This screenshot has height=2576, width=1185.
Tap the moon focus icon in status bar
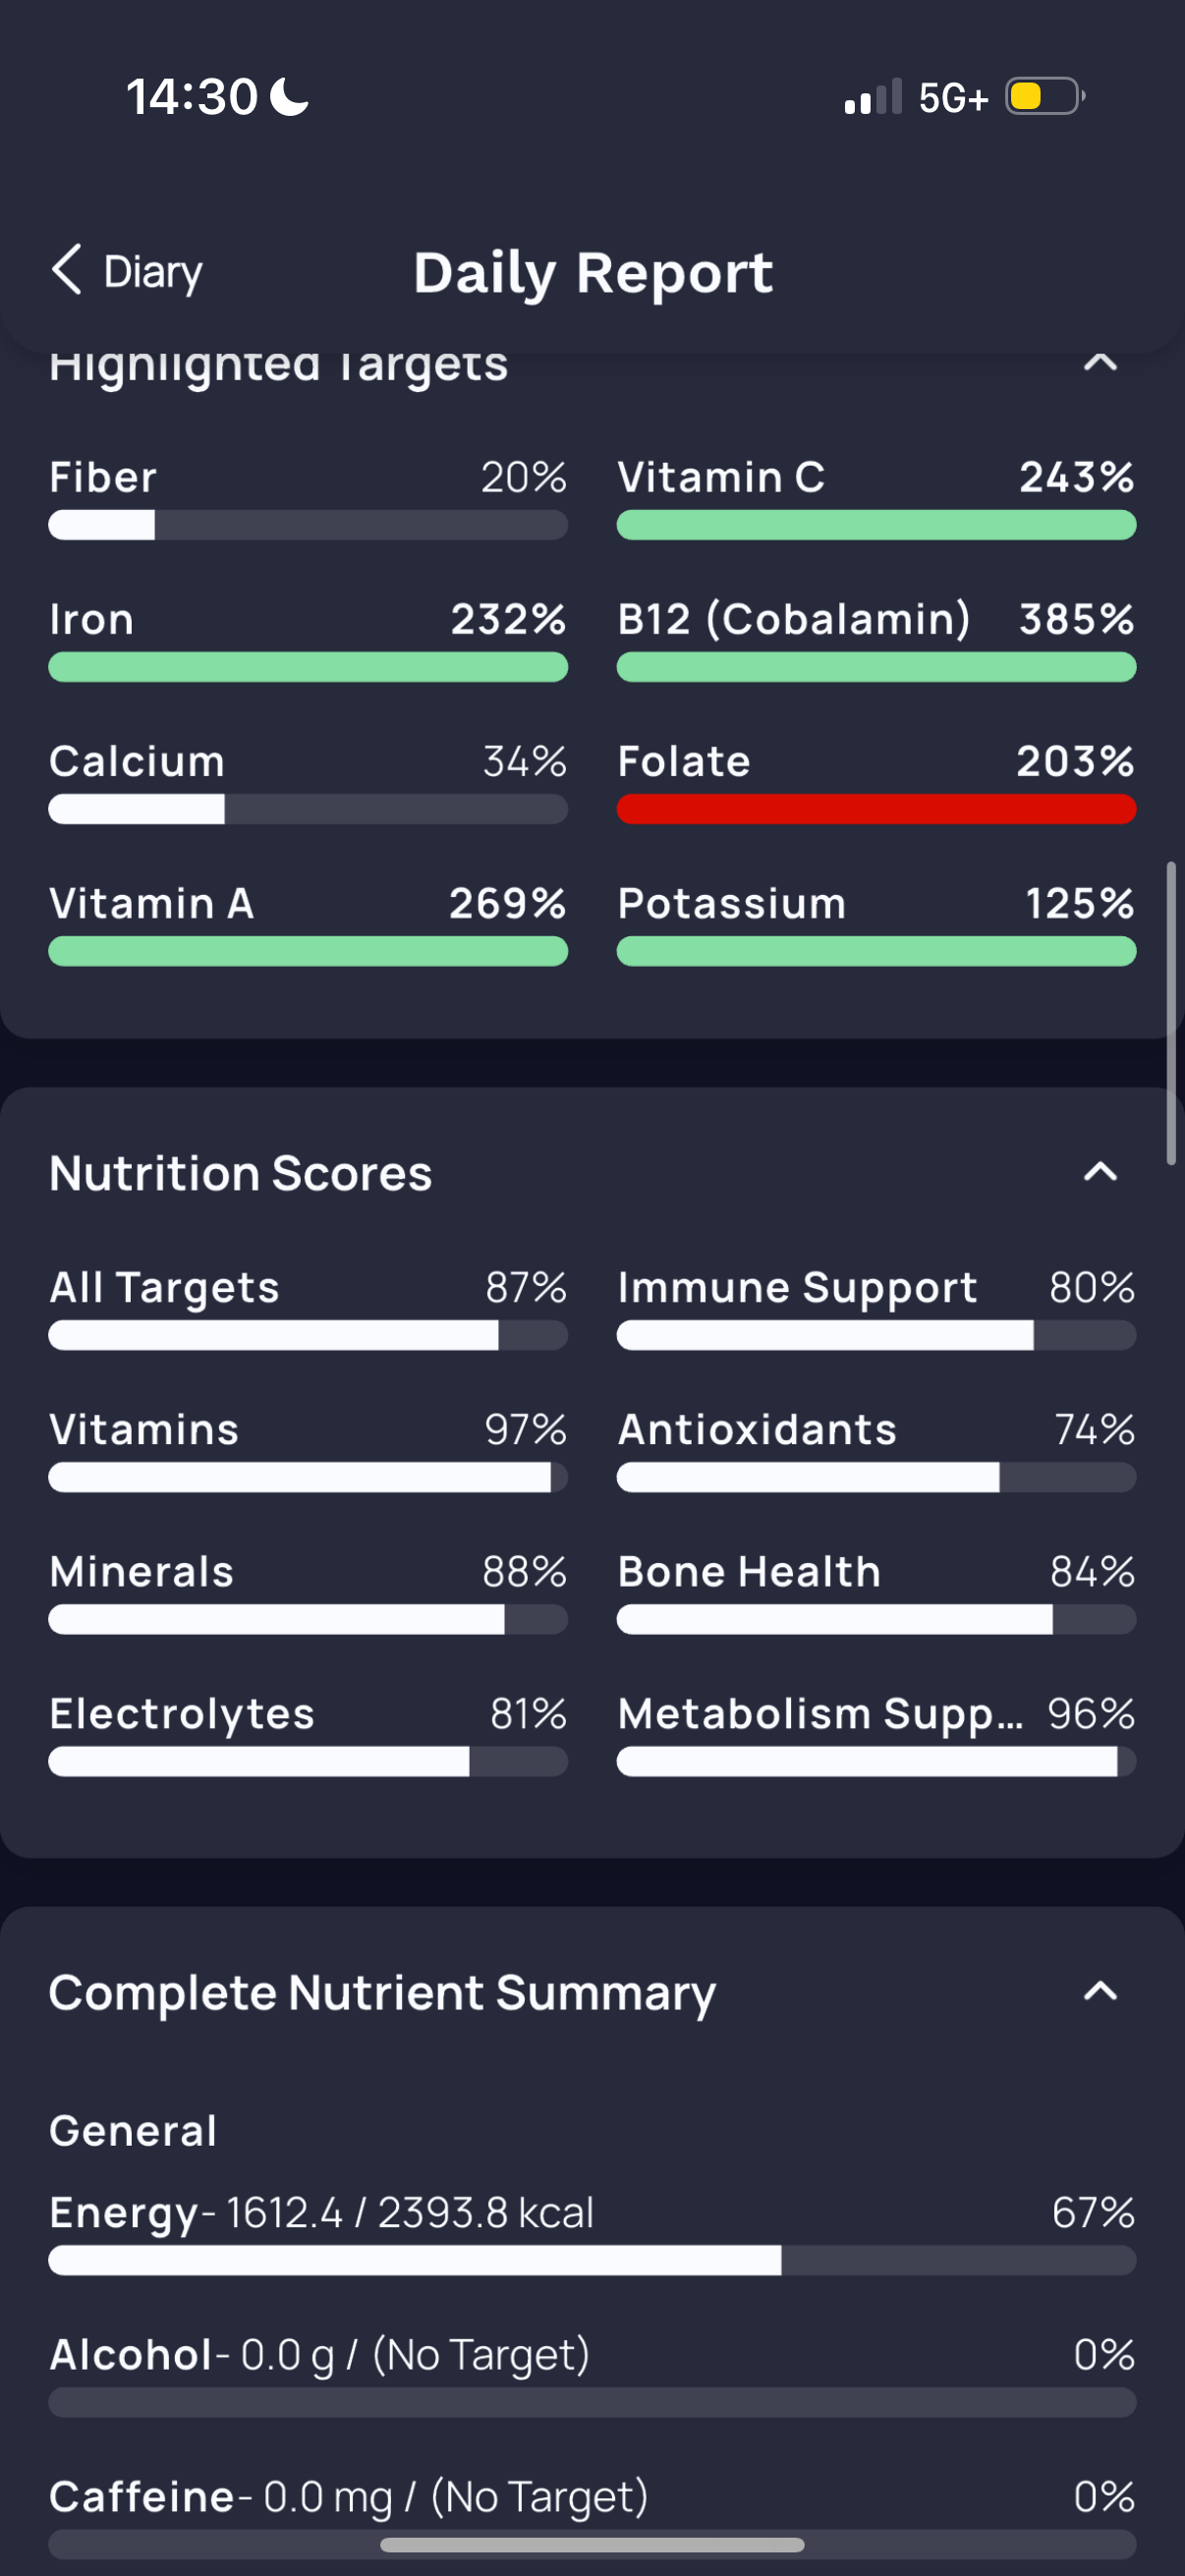click(x=290, y=97)
